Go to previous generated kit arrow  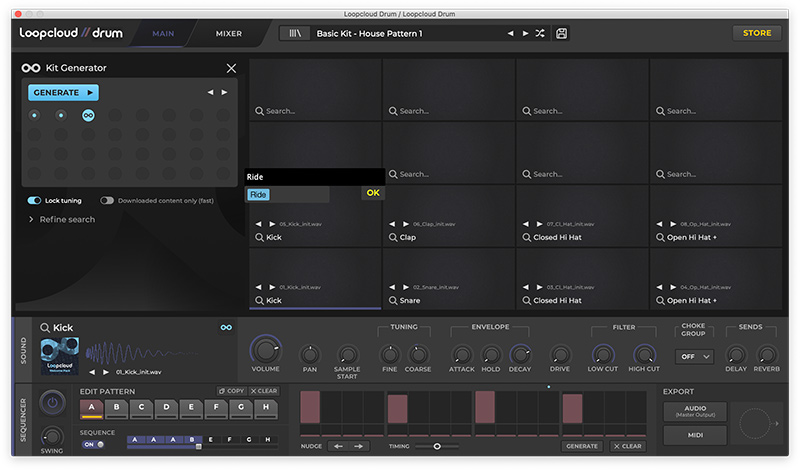click(x=210, y=92)
